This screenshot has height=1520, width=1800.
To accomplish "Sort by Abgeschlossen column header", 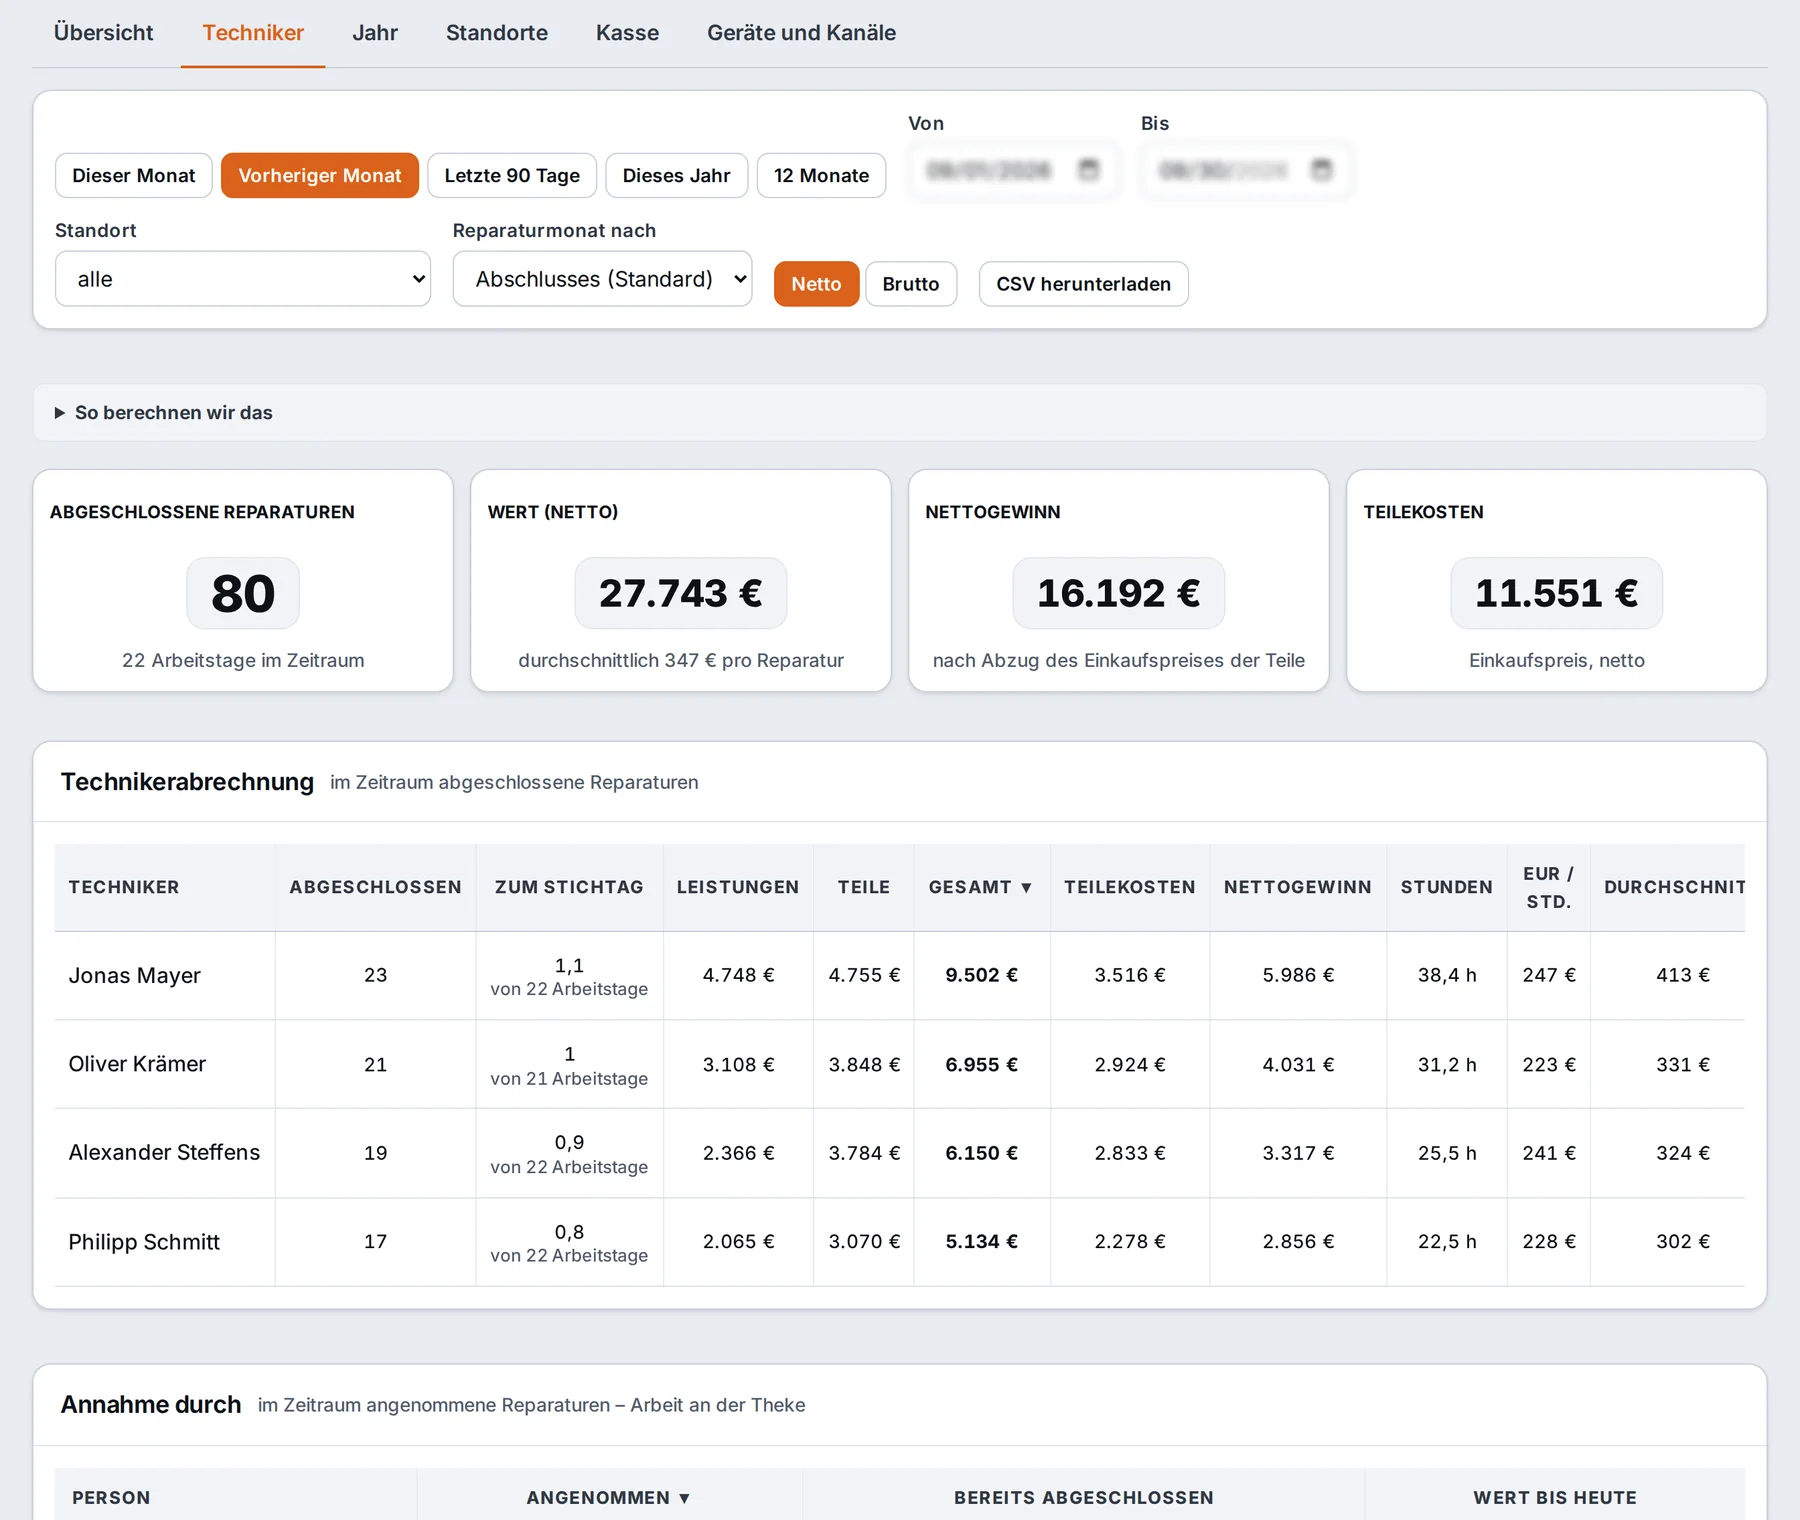I will coord(375,887).
